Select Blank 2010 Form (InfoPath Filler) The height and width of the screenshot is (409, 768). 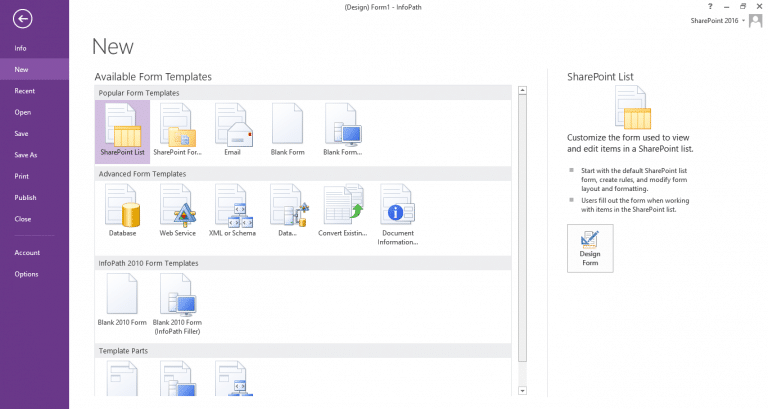177,304
